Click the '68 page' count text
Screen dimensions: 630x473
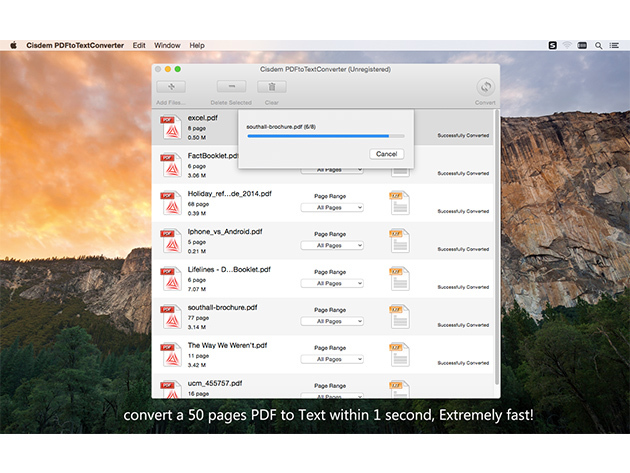198,204
